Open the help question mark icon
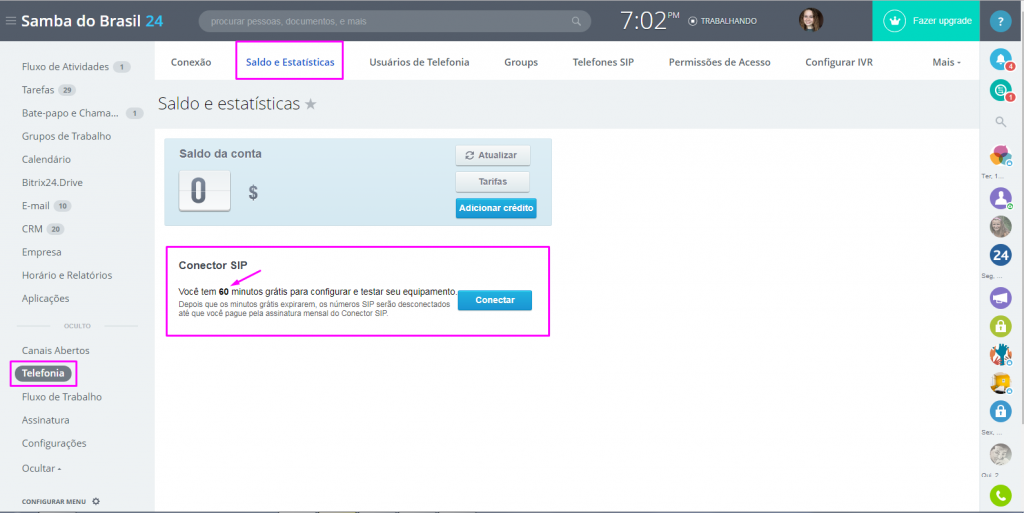 pos(1000,22)
